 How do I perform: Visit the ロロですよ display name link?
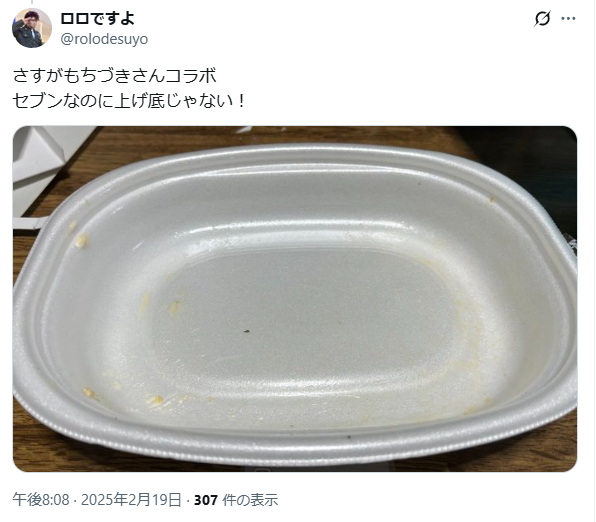tap(97, 18)
